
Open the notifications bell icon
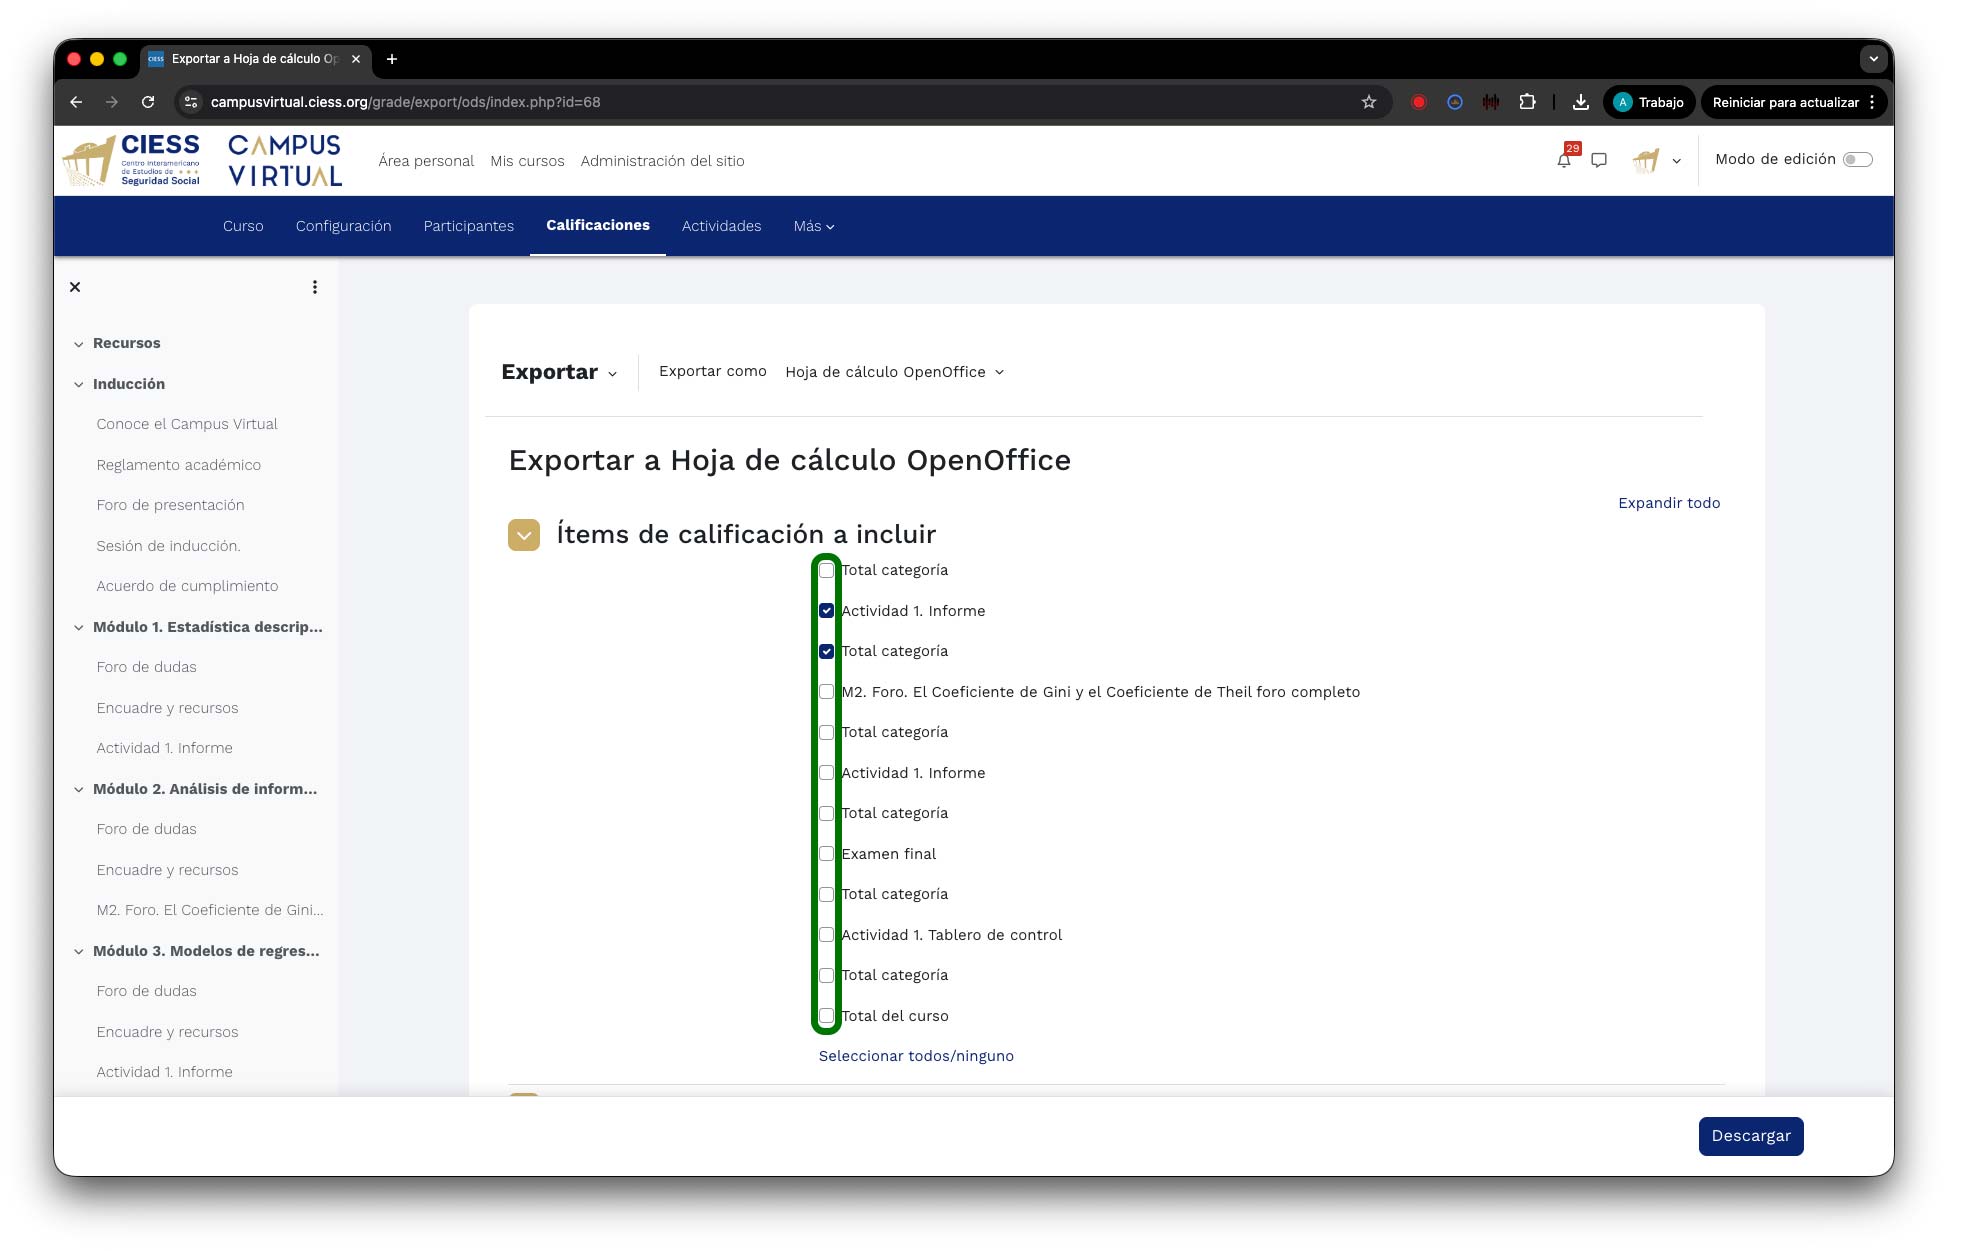pos(1563,160)
